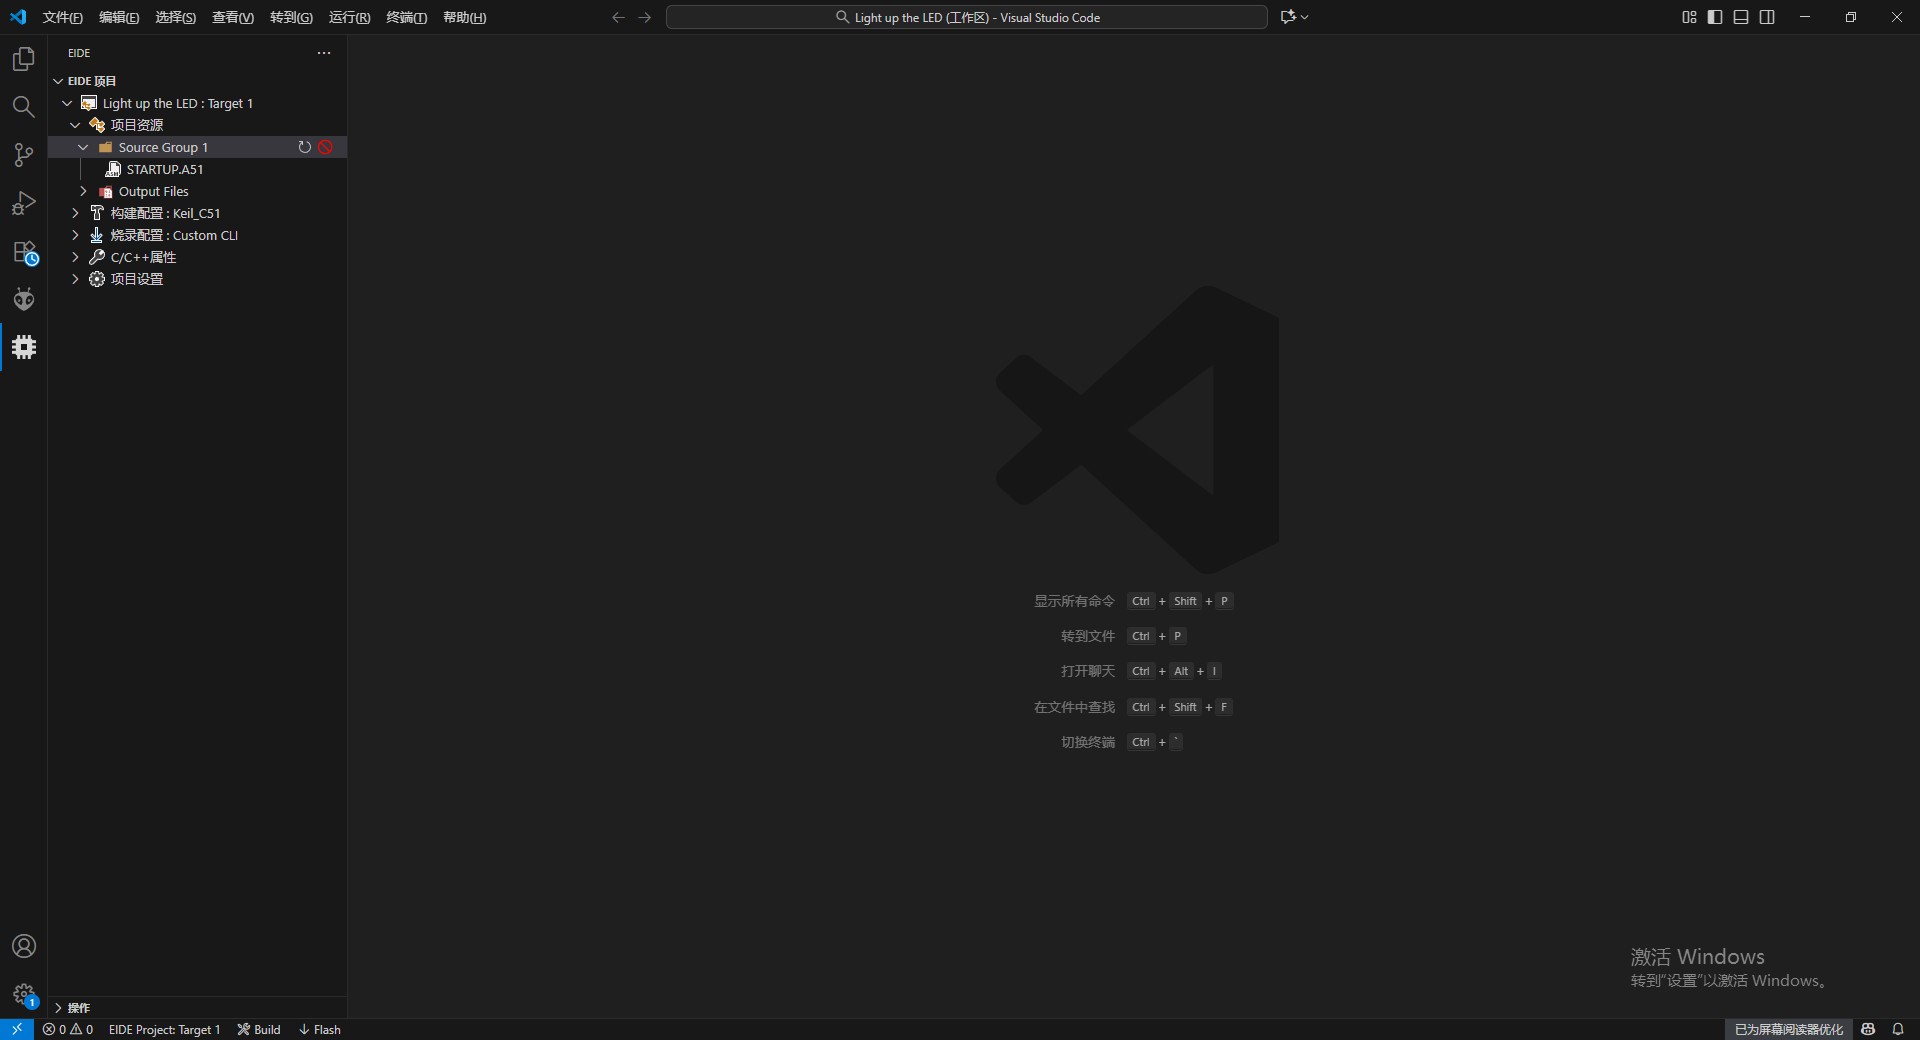Image resolution: width=1920 pixels, height=1040 pixels.
Task: Click the command center search box
Action: [x=966, y=17]
